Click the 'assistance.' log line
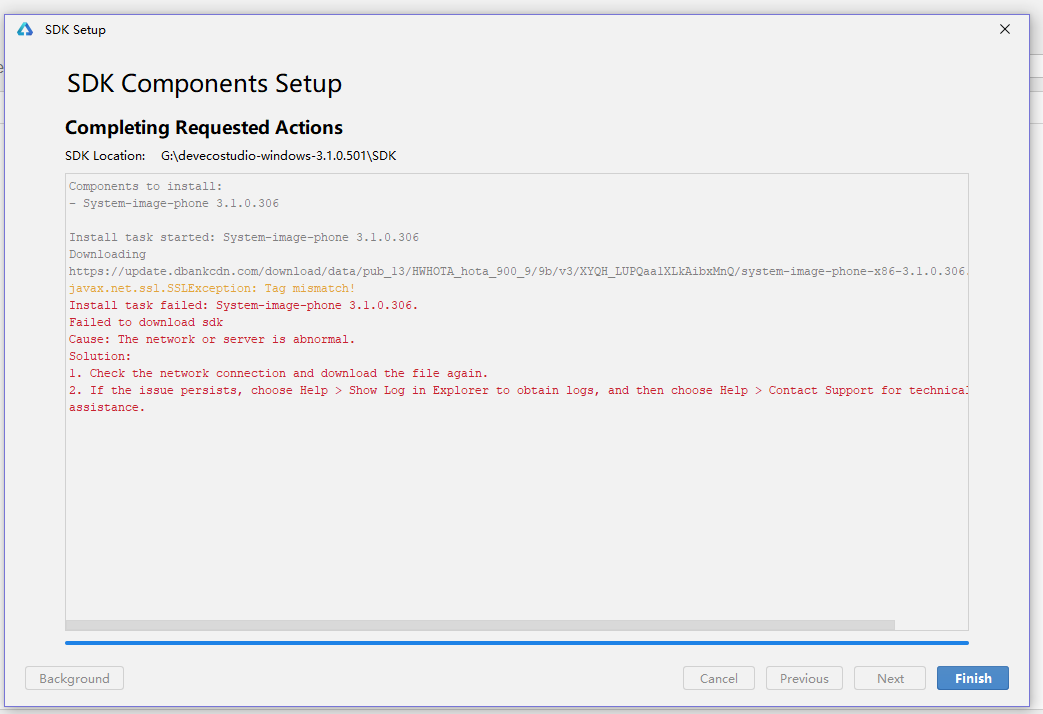Viewport: 1043px width, 714px height. coord(107,407)
